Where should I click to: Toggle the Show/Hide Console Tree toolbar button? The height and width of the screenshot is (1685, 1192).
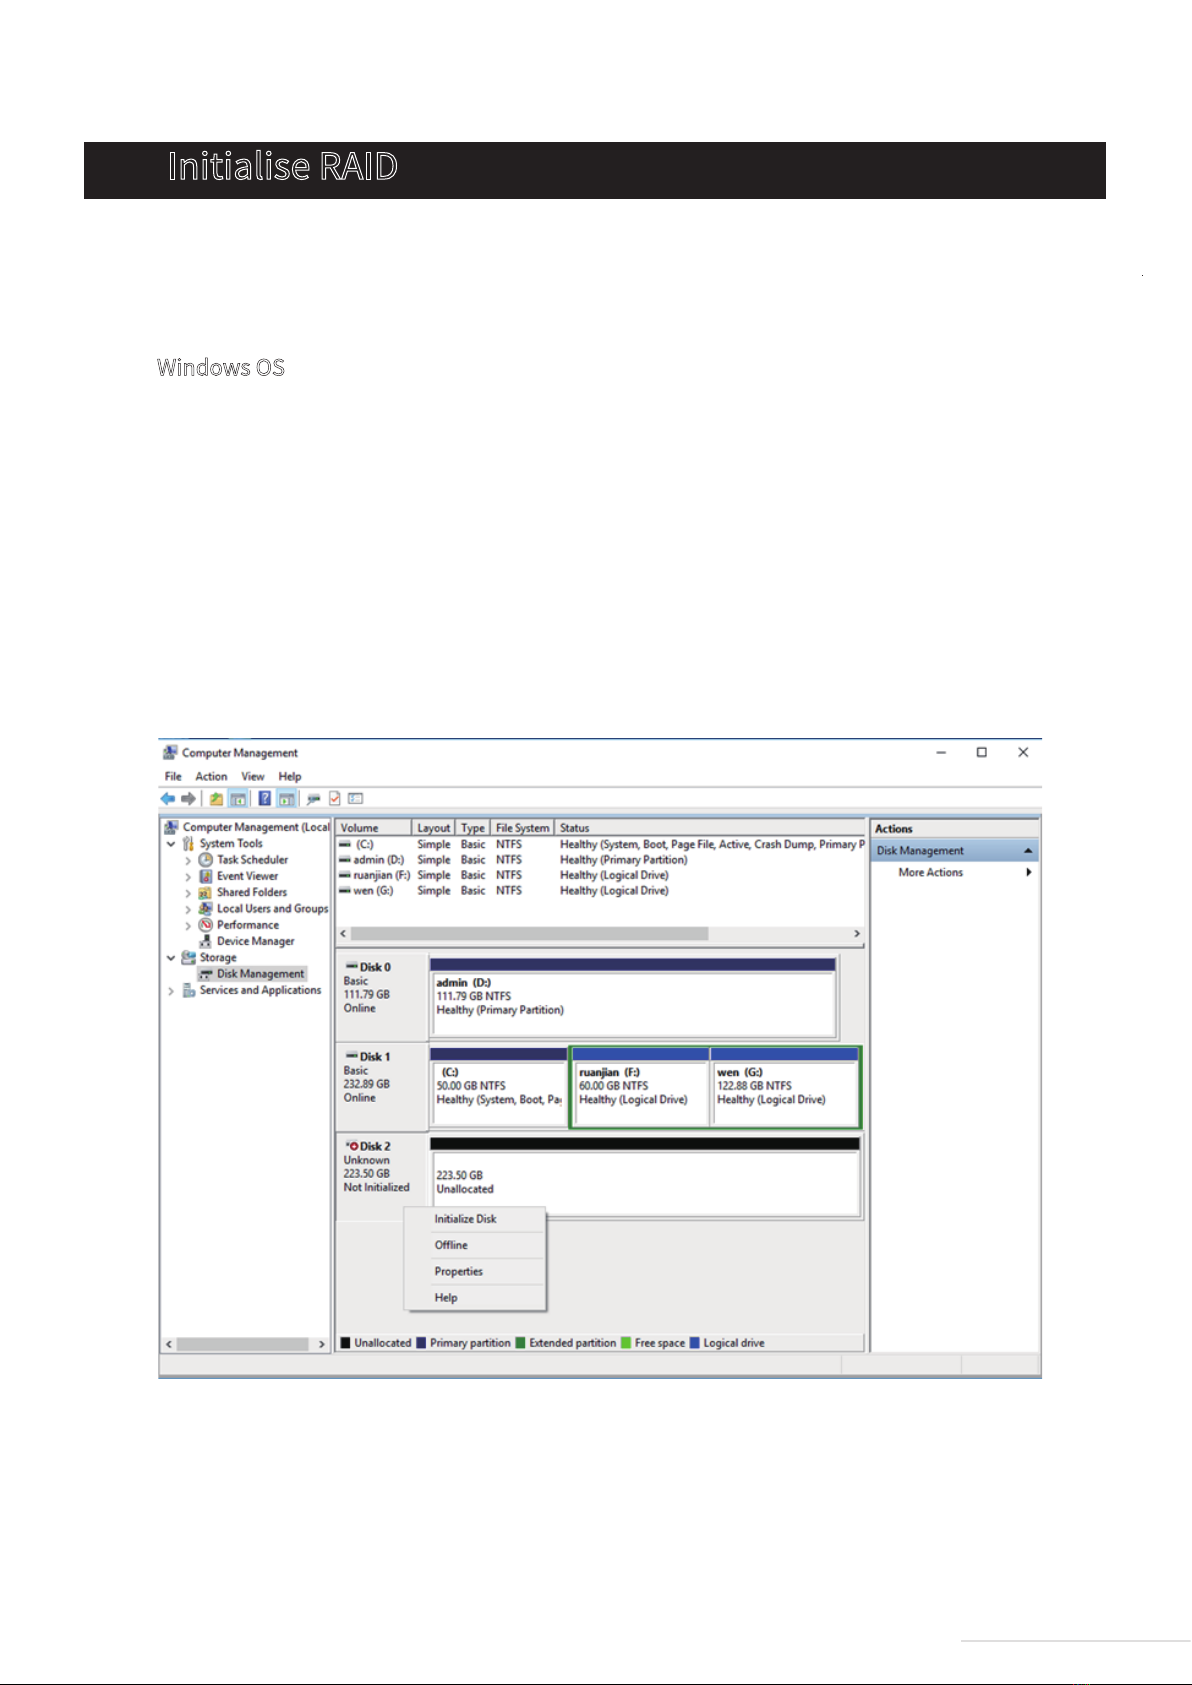[239, 799]
